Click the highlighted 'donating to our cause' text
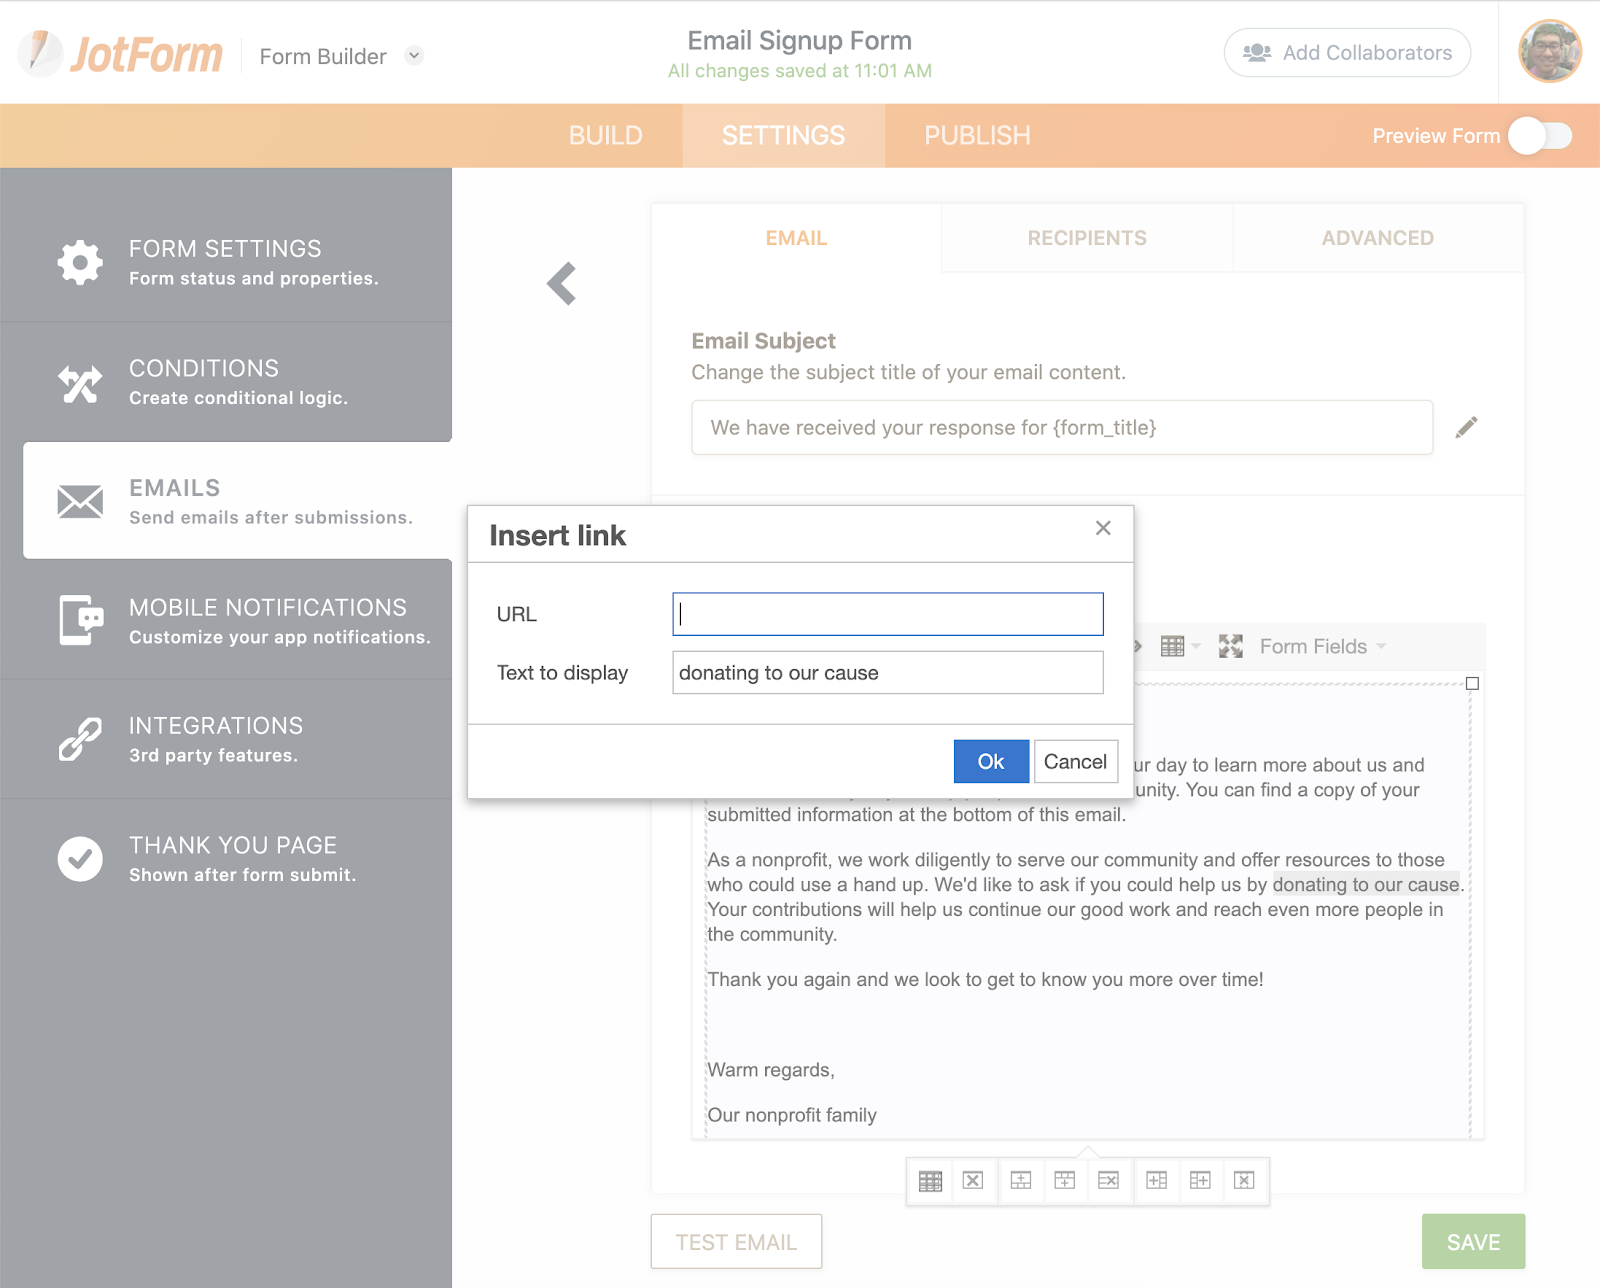This screenshot has width=1600, height=1288. (1366, 885)
